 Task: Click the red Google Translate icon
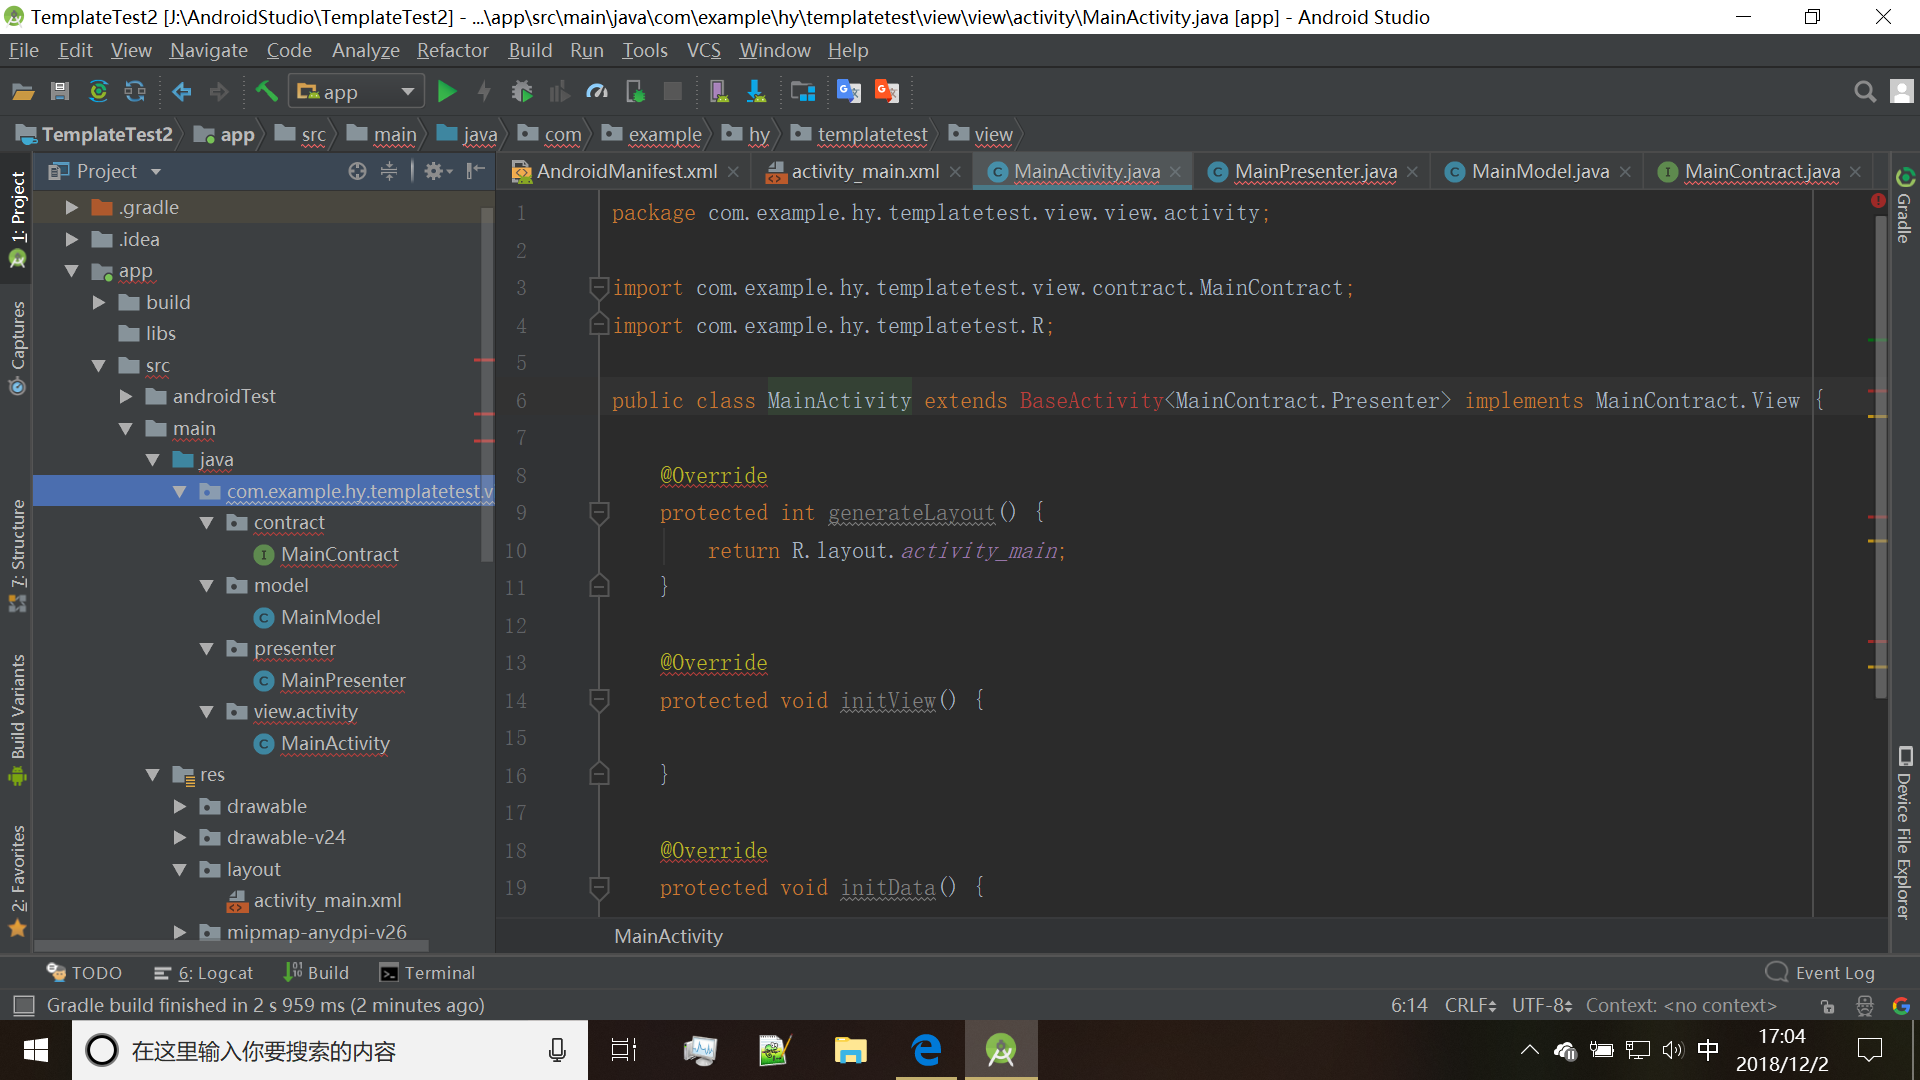887,92
